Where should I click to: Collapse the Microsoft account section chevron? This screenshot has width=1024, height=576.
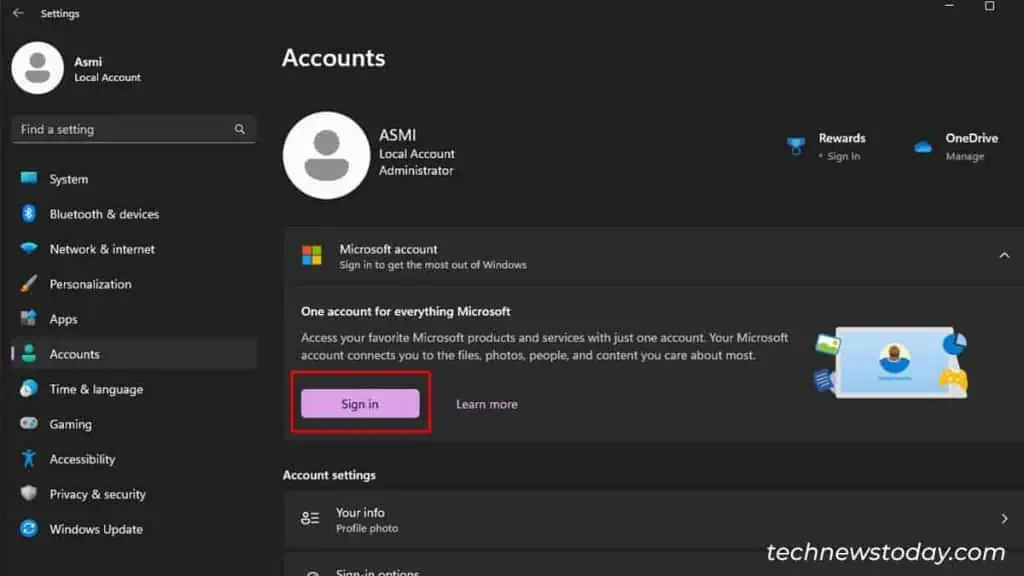pyautogui.click(x=1004, y=255)
